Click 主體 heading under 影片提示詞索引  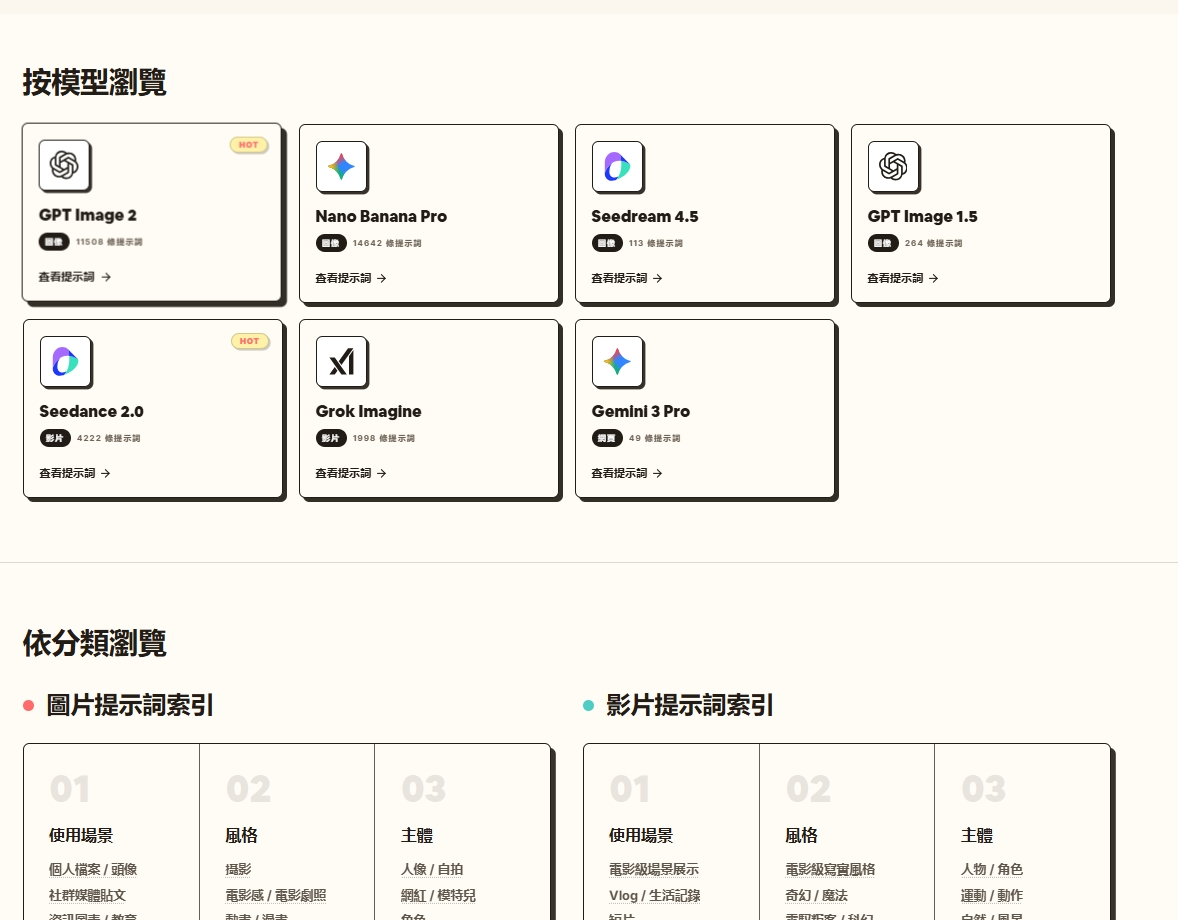tap(977, 836)
